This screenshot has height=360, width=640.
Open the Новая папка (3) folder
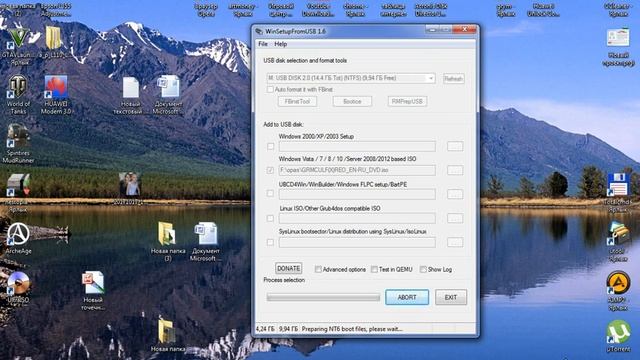[167, 233]
